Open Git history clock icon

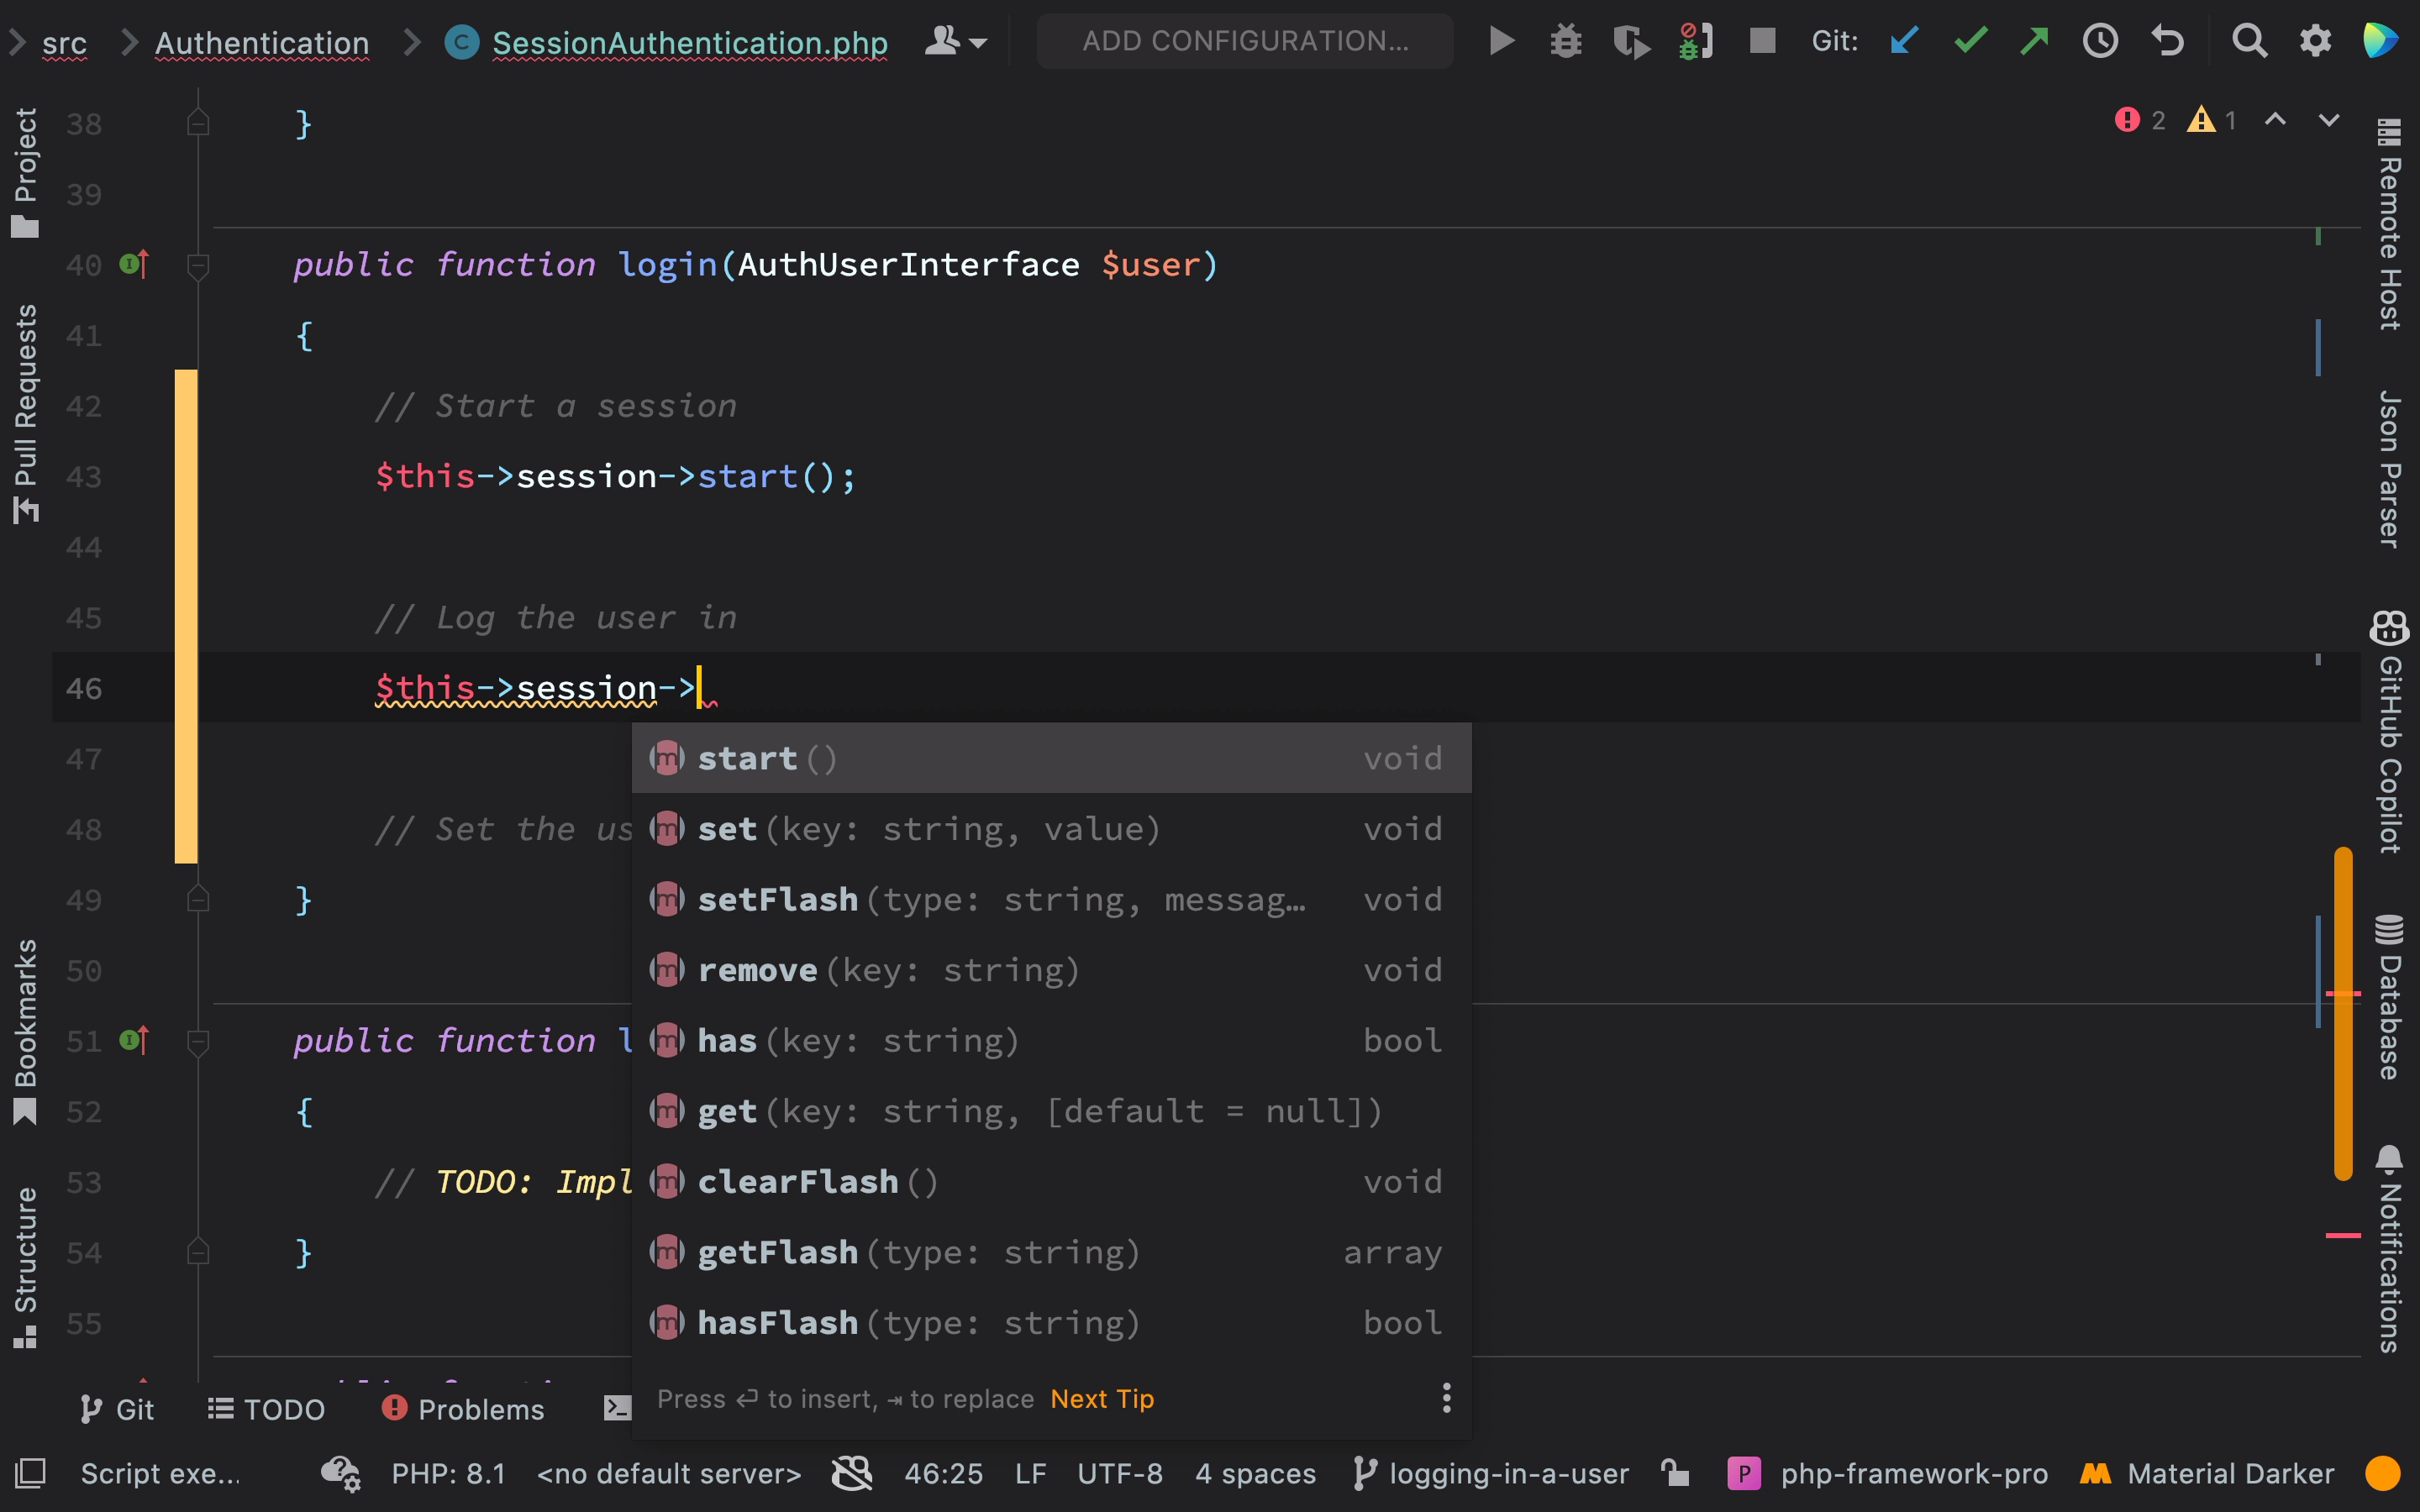click(x=2100, y=41)
